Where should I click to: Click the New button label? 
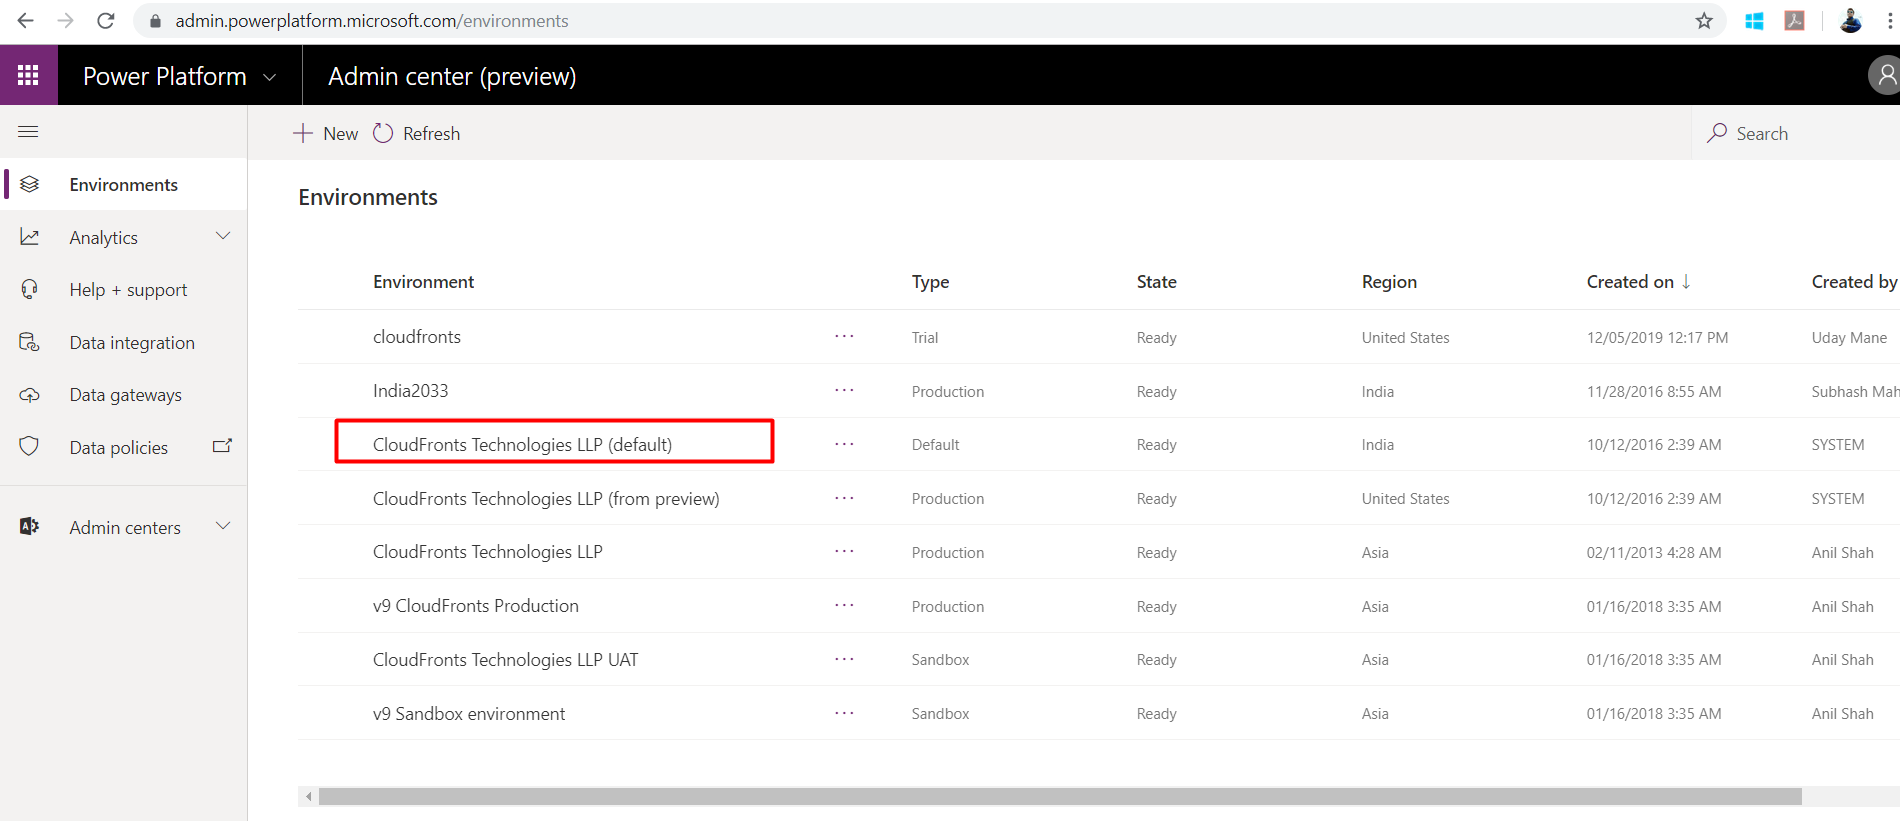340,134
